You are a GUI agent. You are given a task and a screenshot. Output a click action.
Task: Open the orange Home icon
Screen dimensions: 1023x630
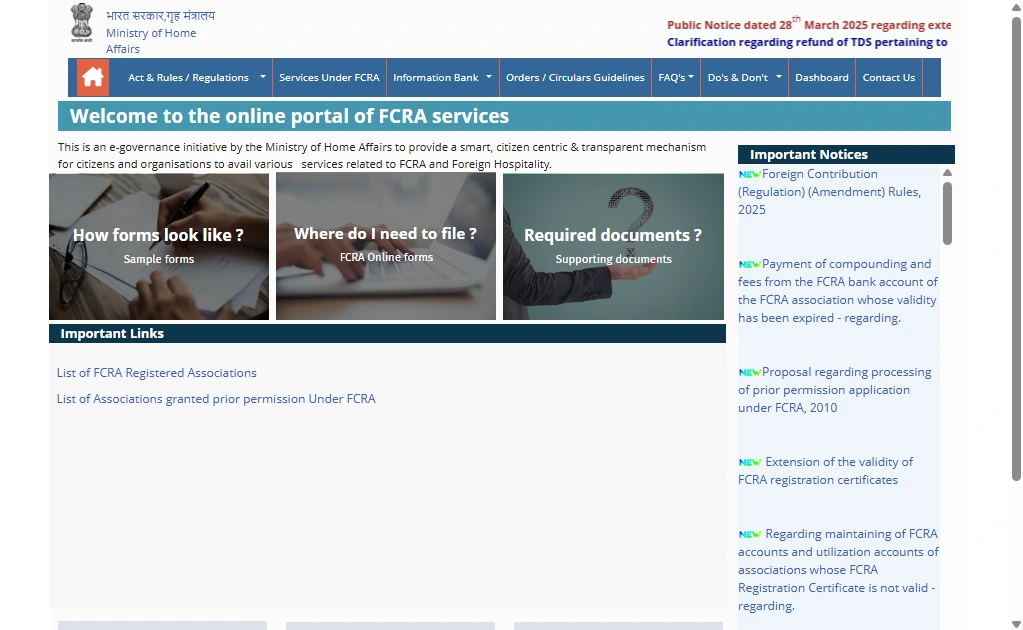(93, 77)
